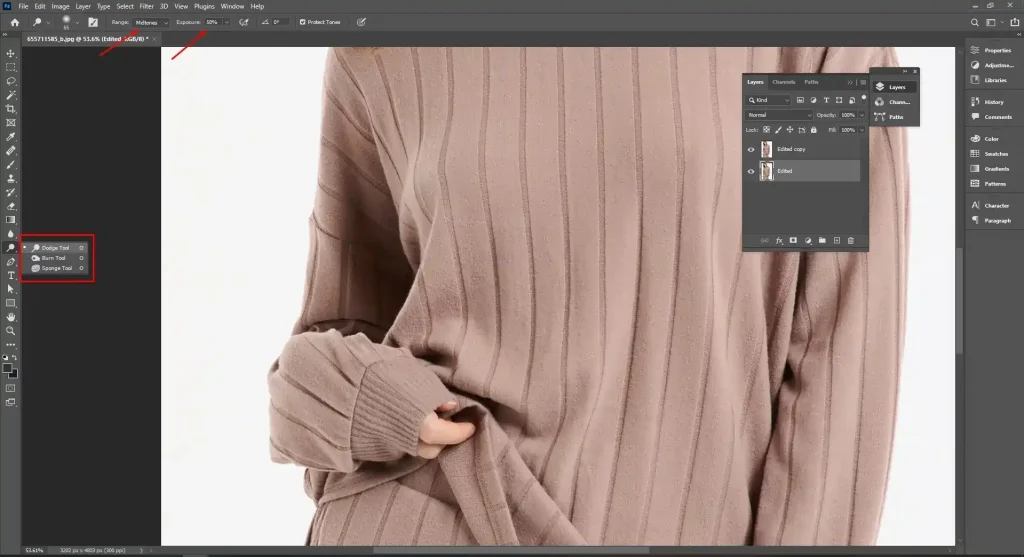Open the Image menu
The width and height of the screenshot is (1024, 557).
coord(60,7)
